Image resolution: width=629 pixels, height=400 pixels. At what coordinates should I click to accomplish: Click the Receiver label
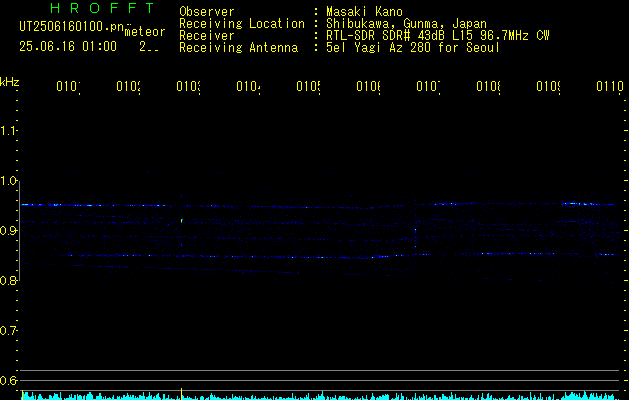[x=207, y=36]
